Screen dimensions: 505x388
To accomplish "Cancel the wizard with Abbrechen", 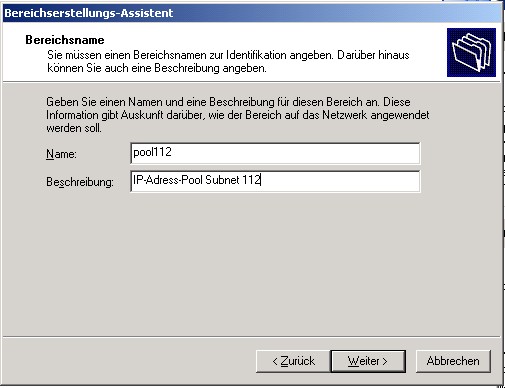I will tap(453, 361).
